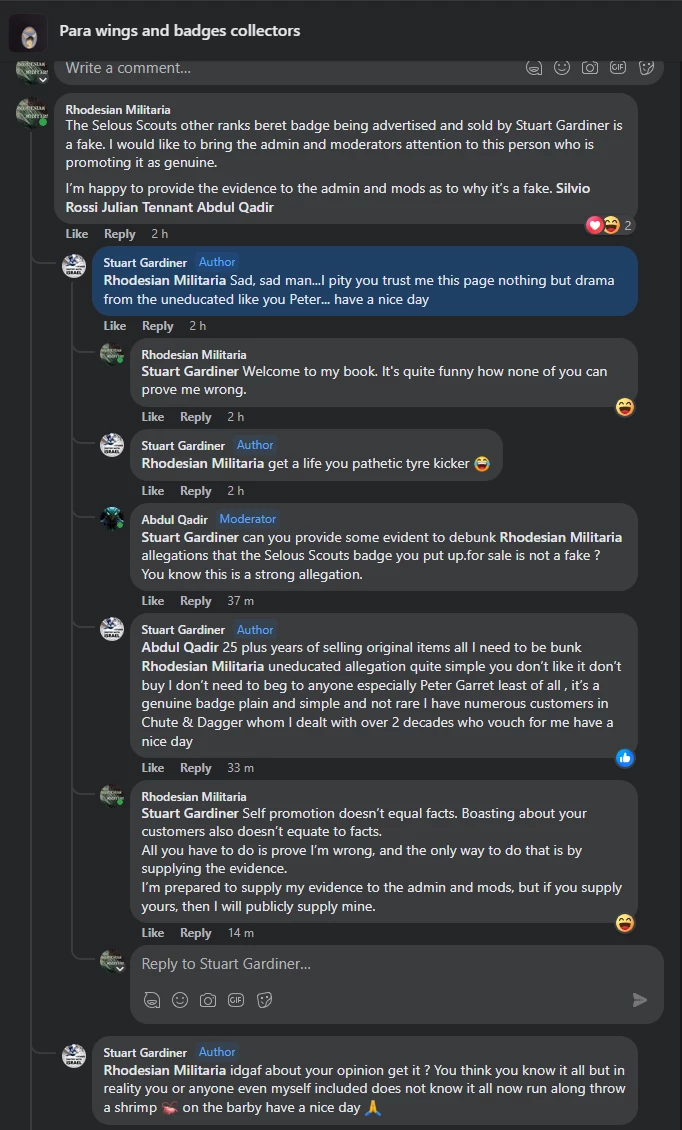The height and width of the screenshot is (1130, 682).
Task: Open GIF picker in the Stuart Gardiner reply box
Action: 236,1000
